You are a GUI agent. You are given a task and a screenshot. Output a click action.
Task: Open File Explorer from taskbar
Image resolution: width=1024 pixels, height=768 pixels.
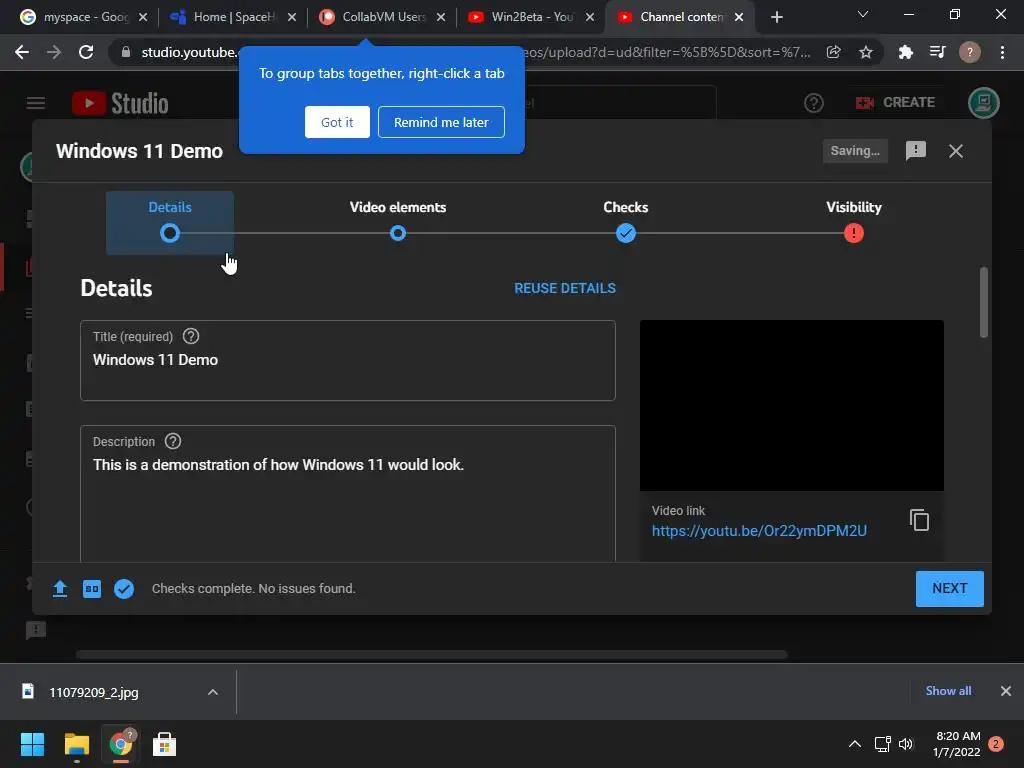click(x=76, y=744)
